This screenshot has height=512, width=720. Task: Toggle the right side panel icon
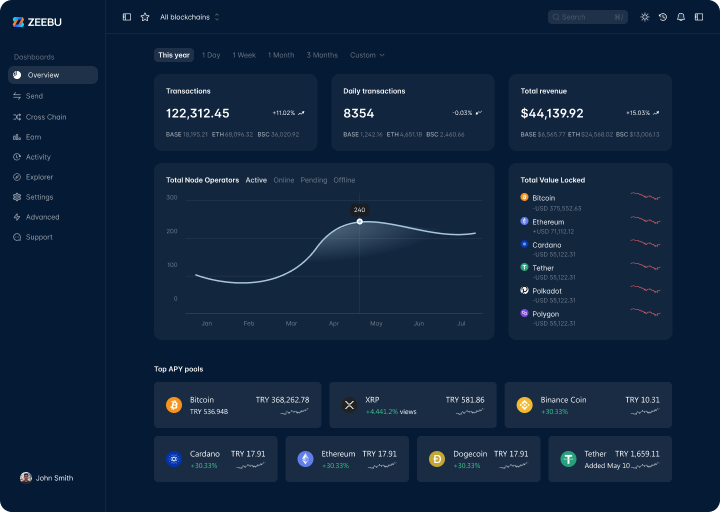tap(699, 17)
